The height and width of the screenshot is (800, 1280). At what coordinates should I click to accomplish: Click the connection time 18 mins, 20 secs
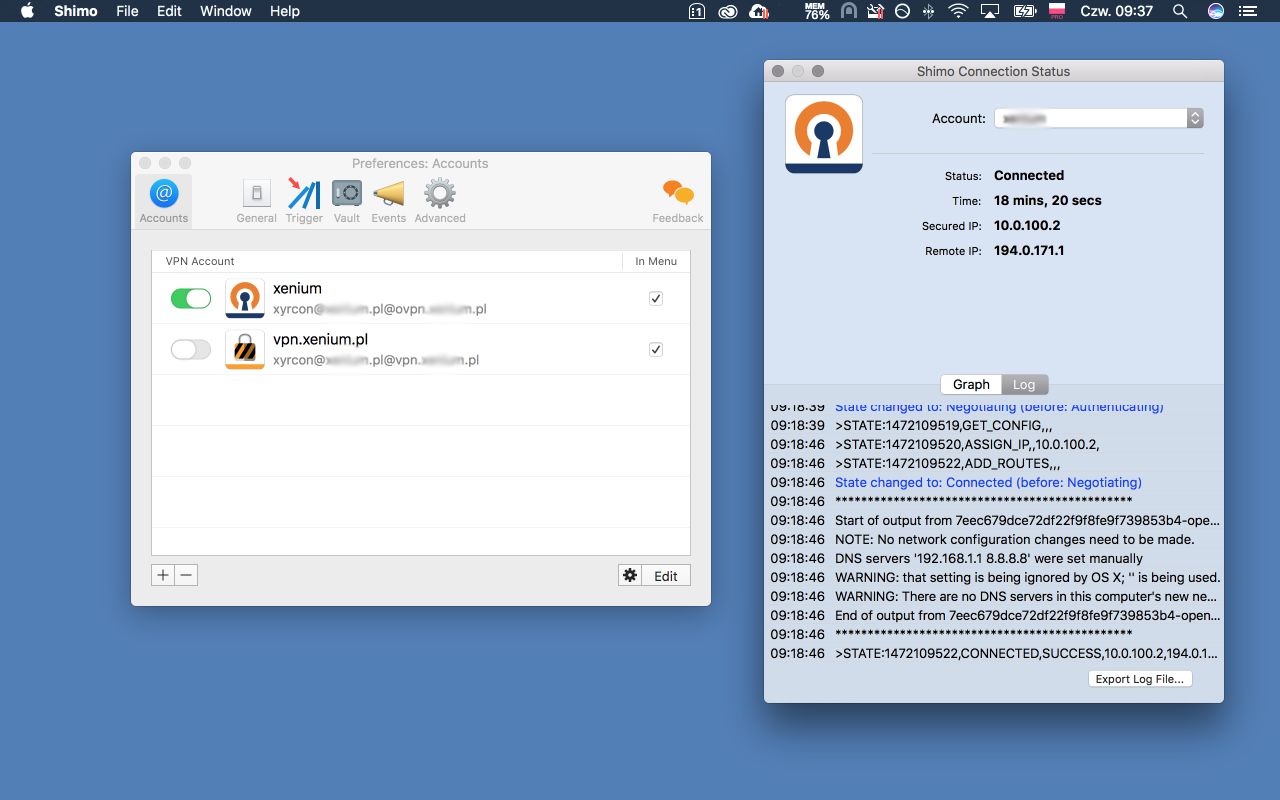click(x=1047, y=200)
